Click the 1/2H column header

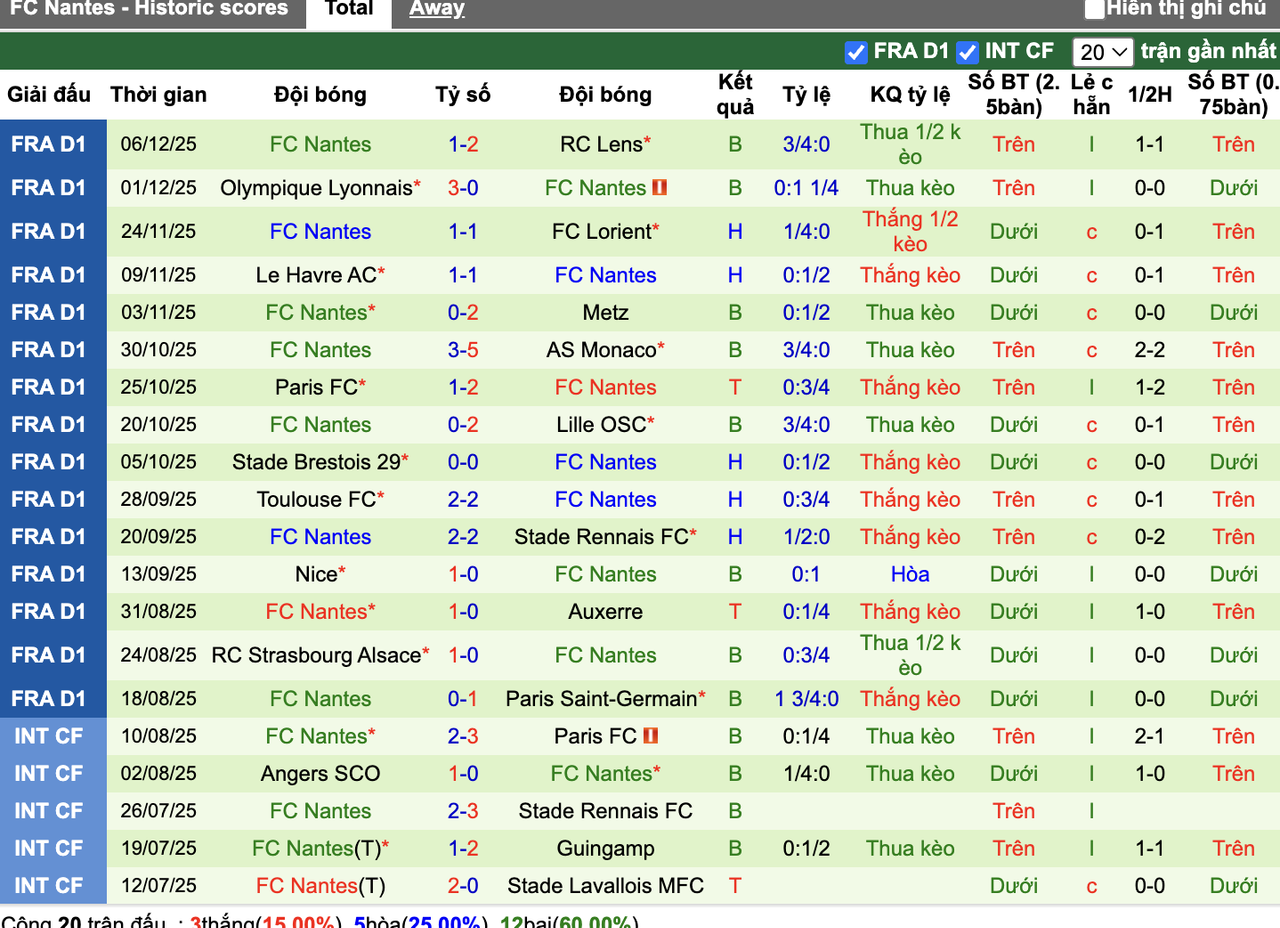pos(1150,95)
